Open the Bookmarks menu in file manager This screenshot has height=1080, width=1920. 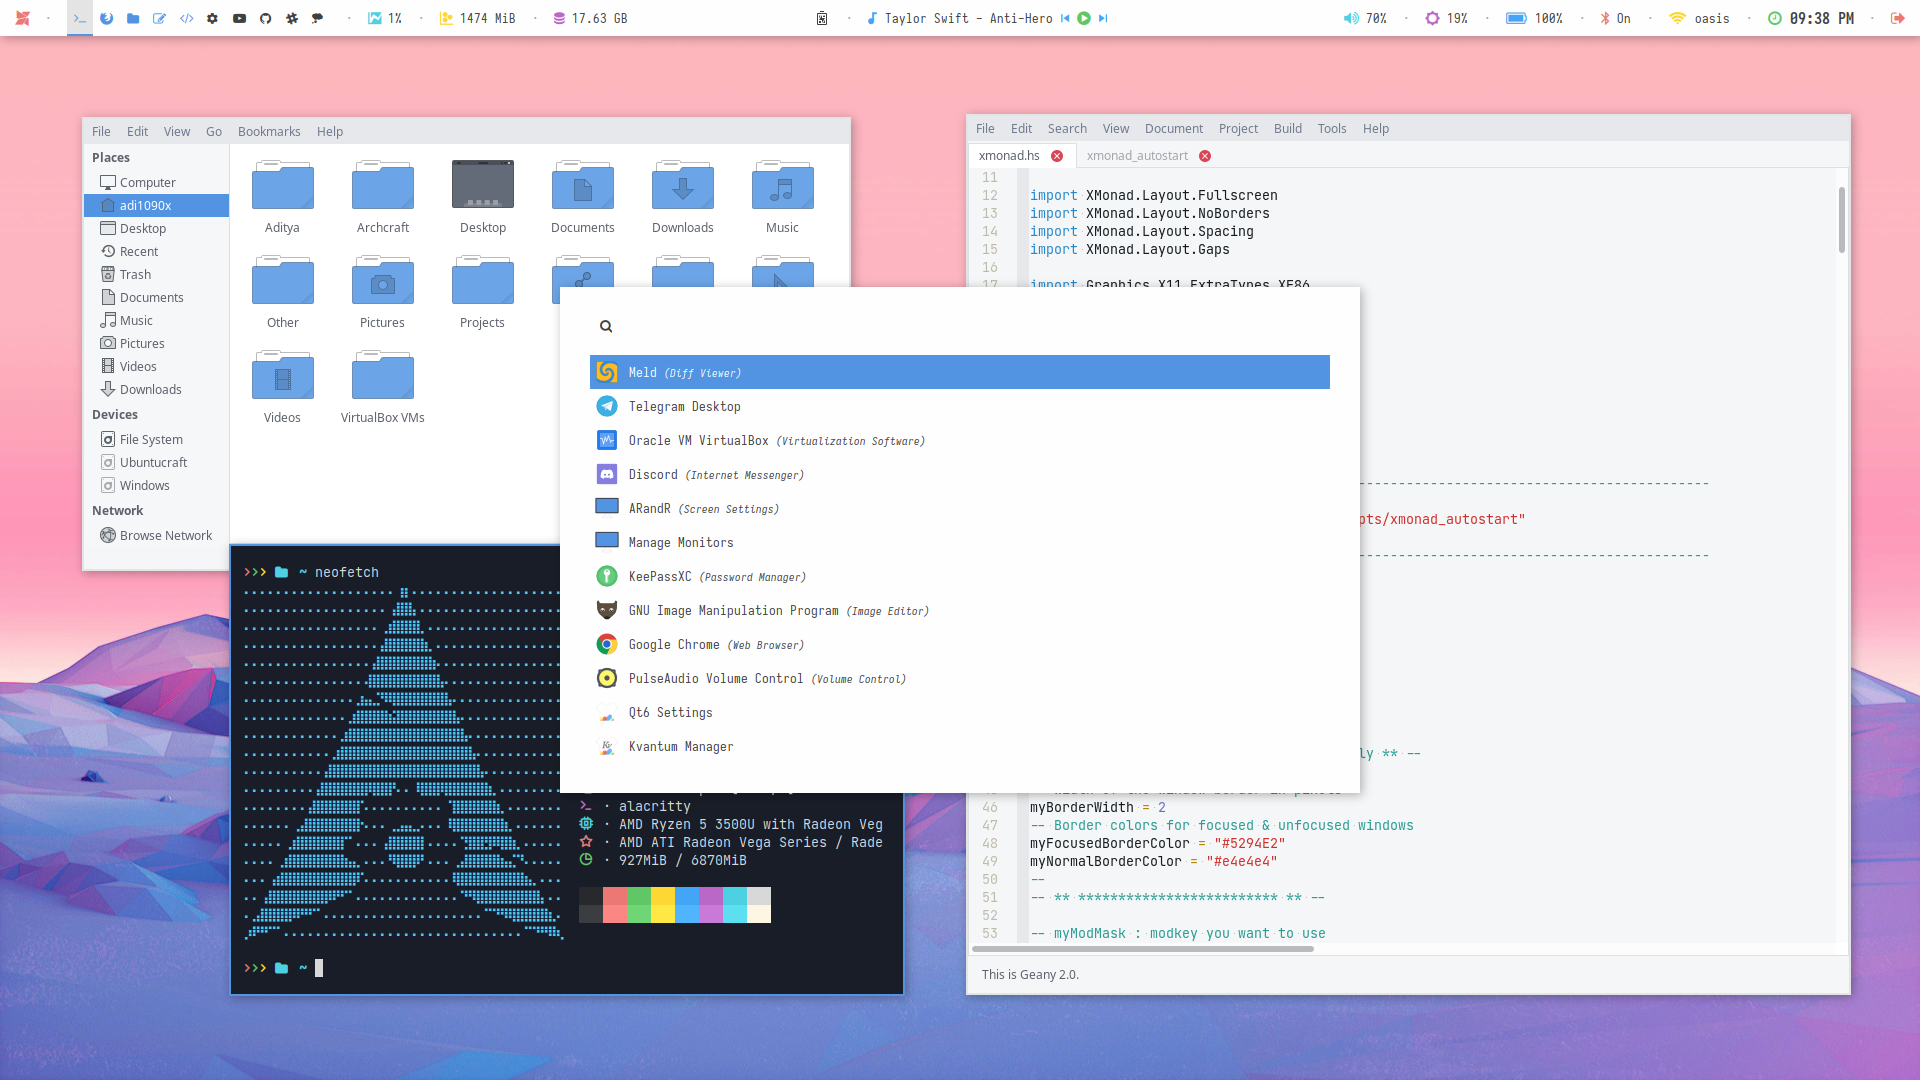(269, 132)
